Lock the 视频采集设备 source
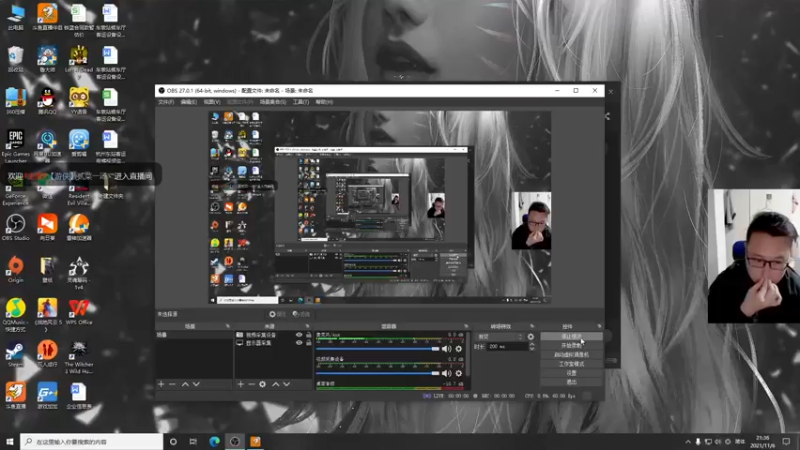The width and height of the screenshot is (800, 450). point(308,335)
